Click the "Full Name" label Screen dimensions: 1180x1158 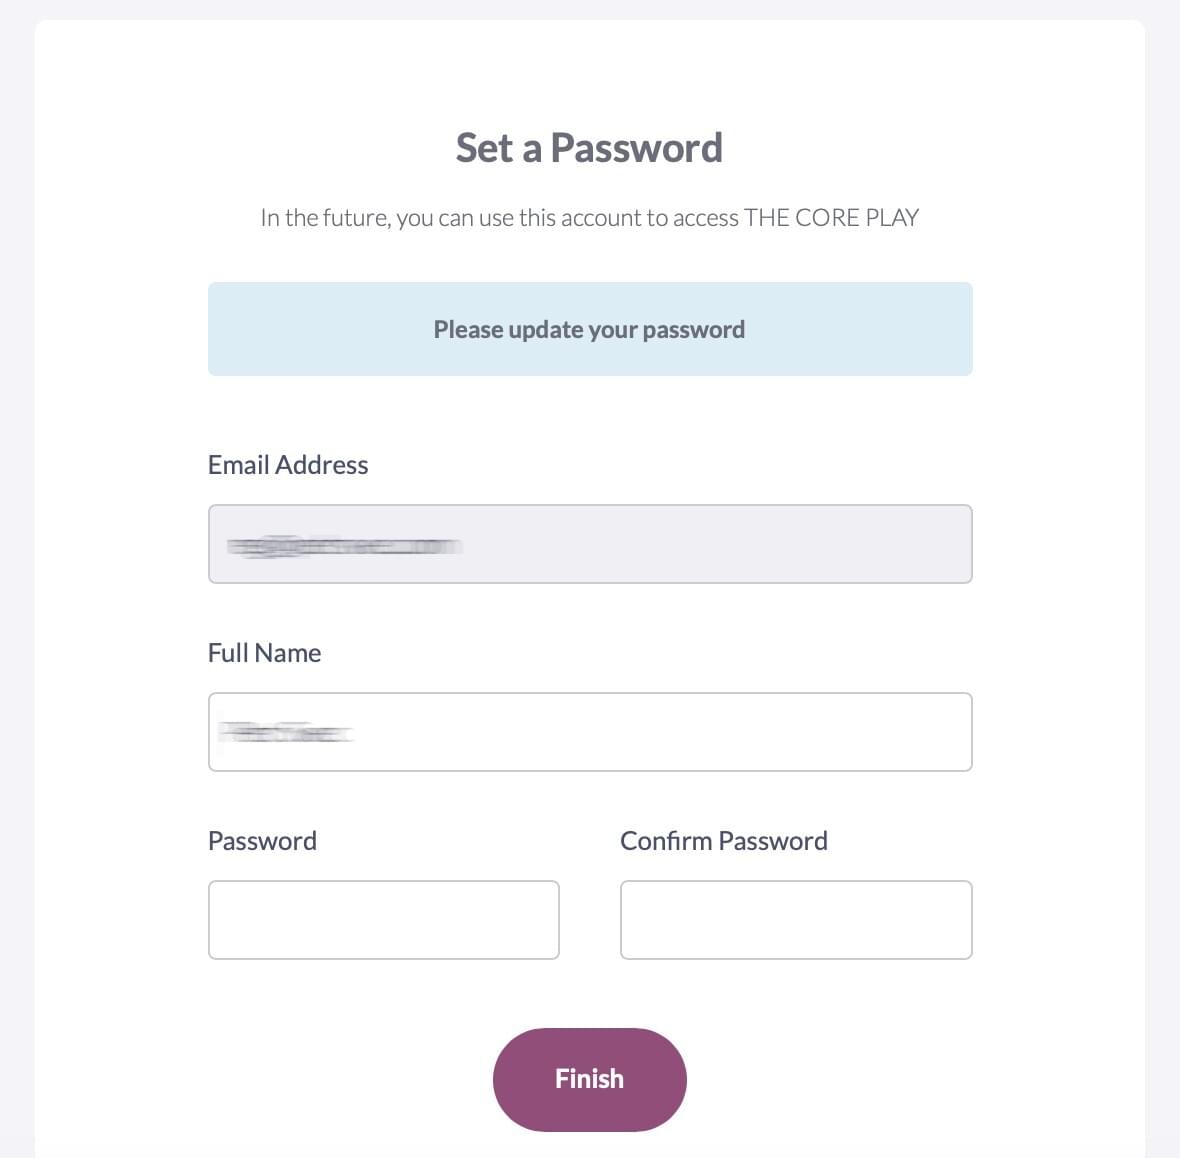[264, 653]
